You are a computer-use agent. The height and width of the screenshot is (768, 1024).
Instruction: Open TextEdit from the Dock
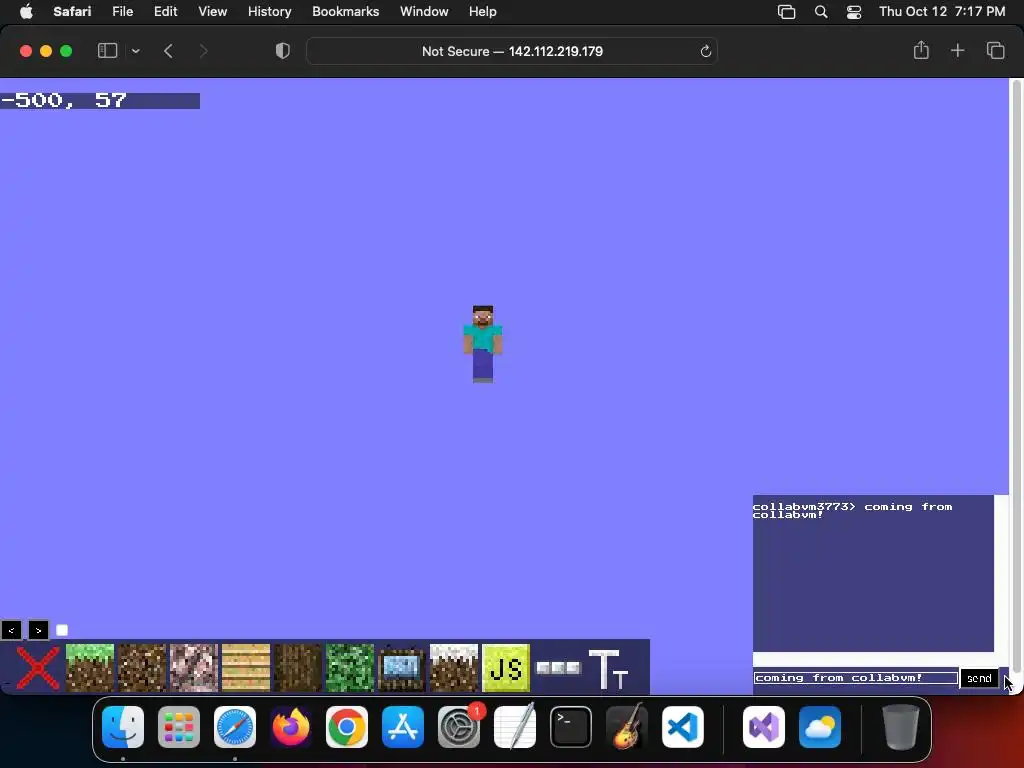515,727
